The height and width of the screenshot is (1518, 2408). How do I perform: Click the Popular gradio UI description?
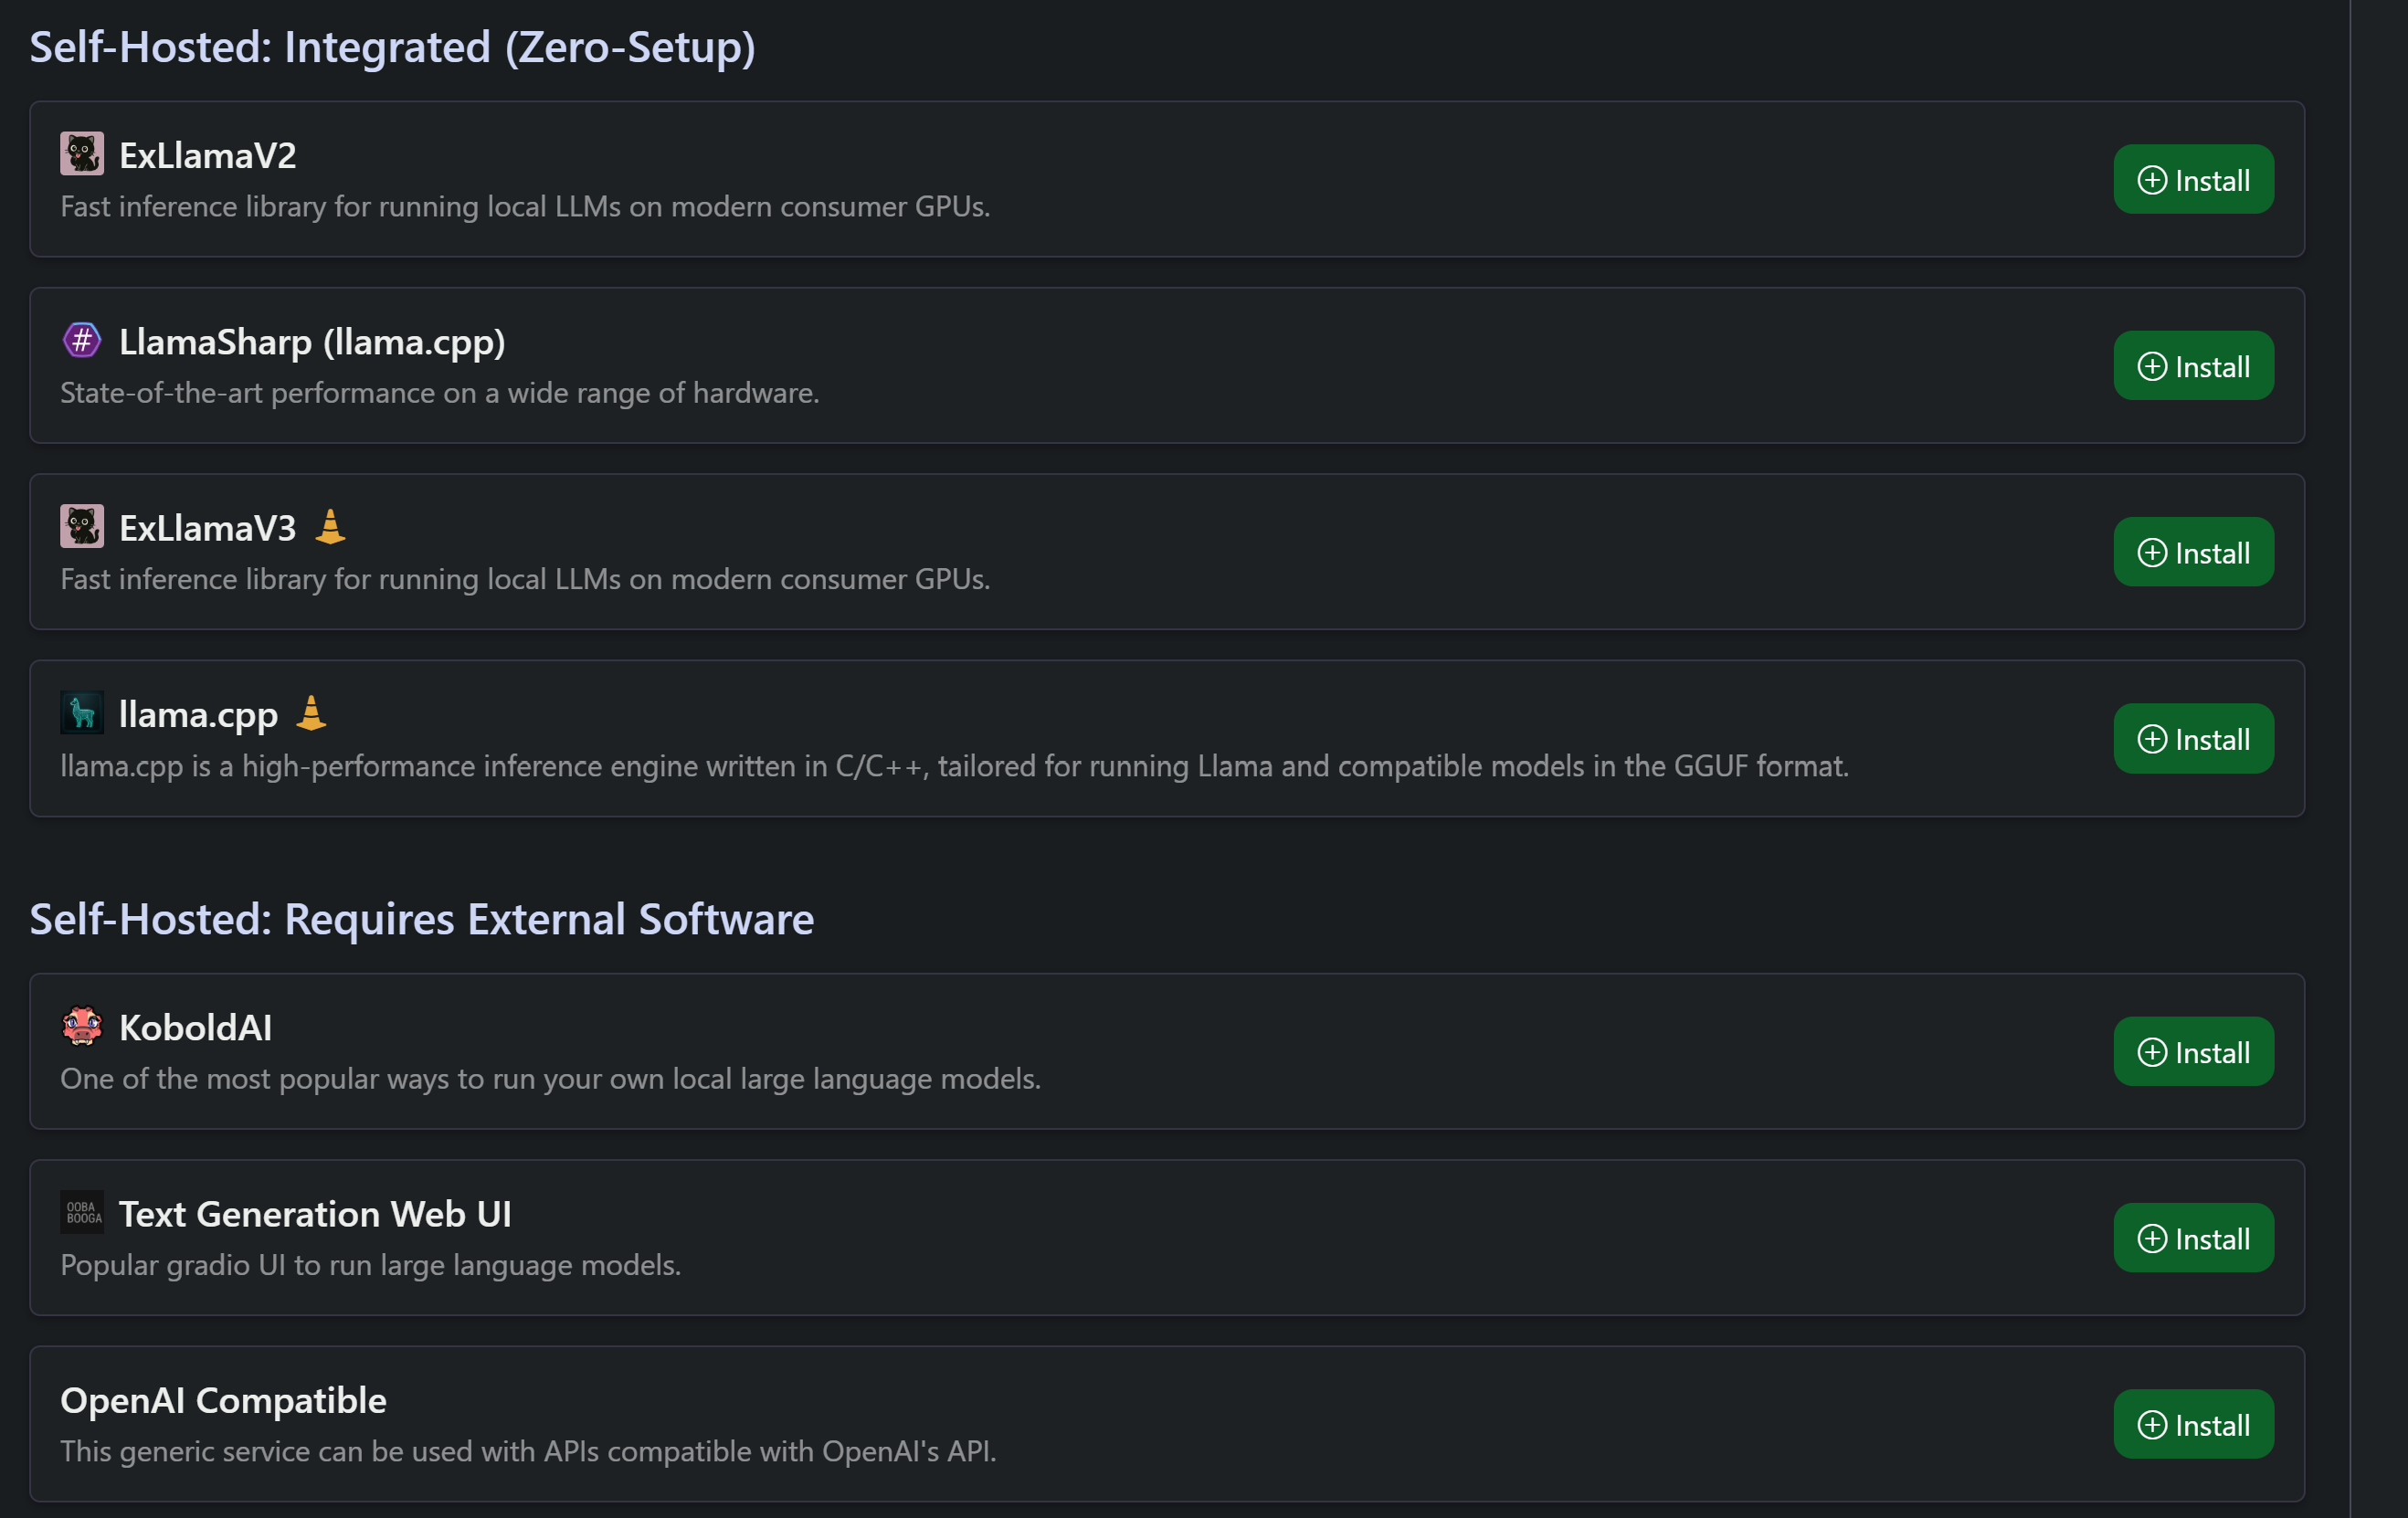pyautogui.click(x=370, y=1265)
